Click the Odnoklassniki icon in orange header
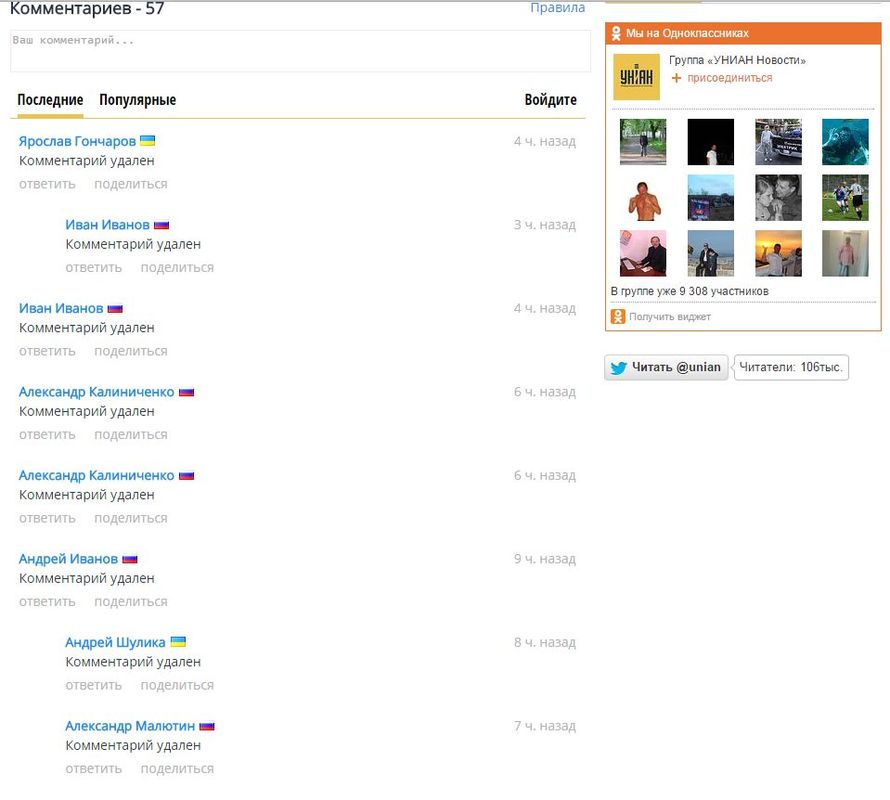The width and height of the screenshot is (890, 800). (617, 34)
